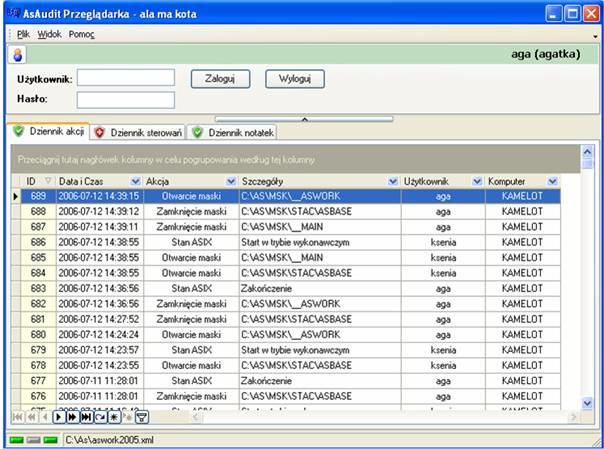Screen dimensions: 604x449
Task: Click ksenia user cell in row 678
Action: [x=443, y=365]
